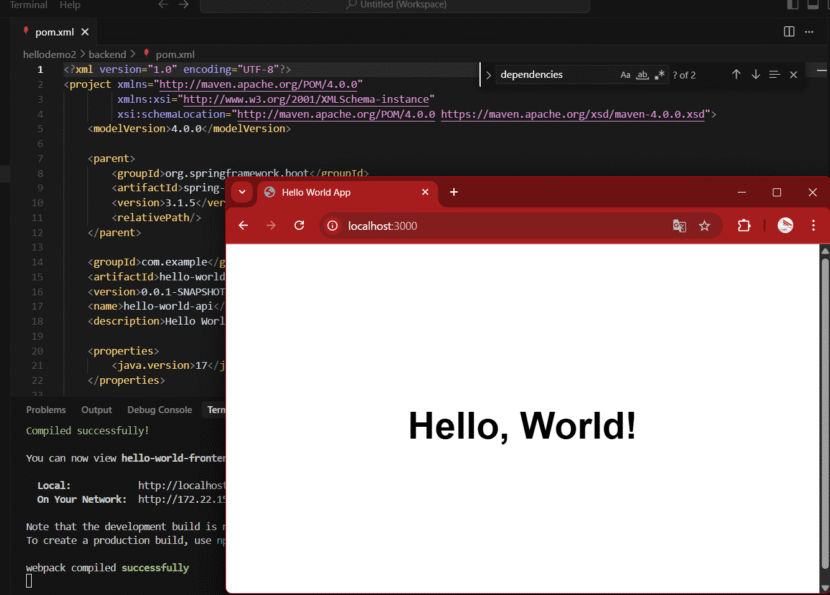Close the pom.xml editor tab

[x=85, y=32]
